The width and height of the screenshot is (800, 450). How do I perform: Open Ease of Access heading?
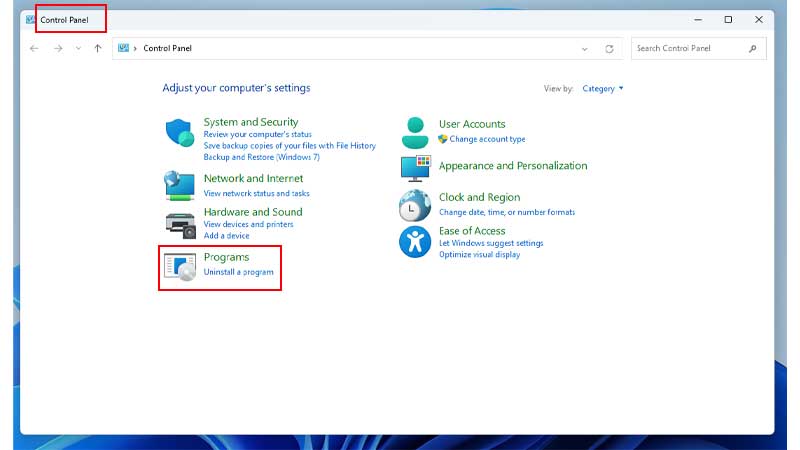click(472, 231)
